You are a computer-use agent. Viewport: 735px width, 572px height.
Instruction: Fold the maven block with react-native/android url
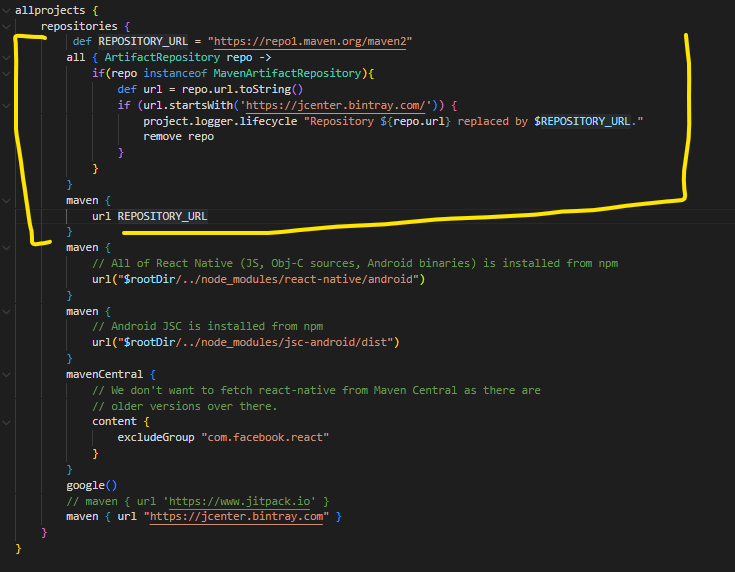pyautogui.click(x=6, y=248)
